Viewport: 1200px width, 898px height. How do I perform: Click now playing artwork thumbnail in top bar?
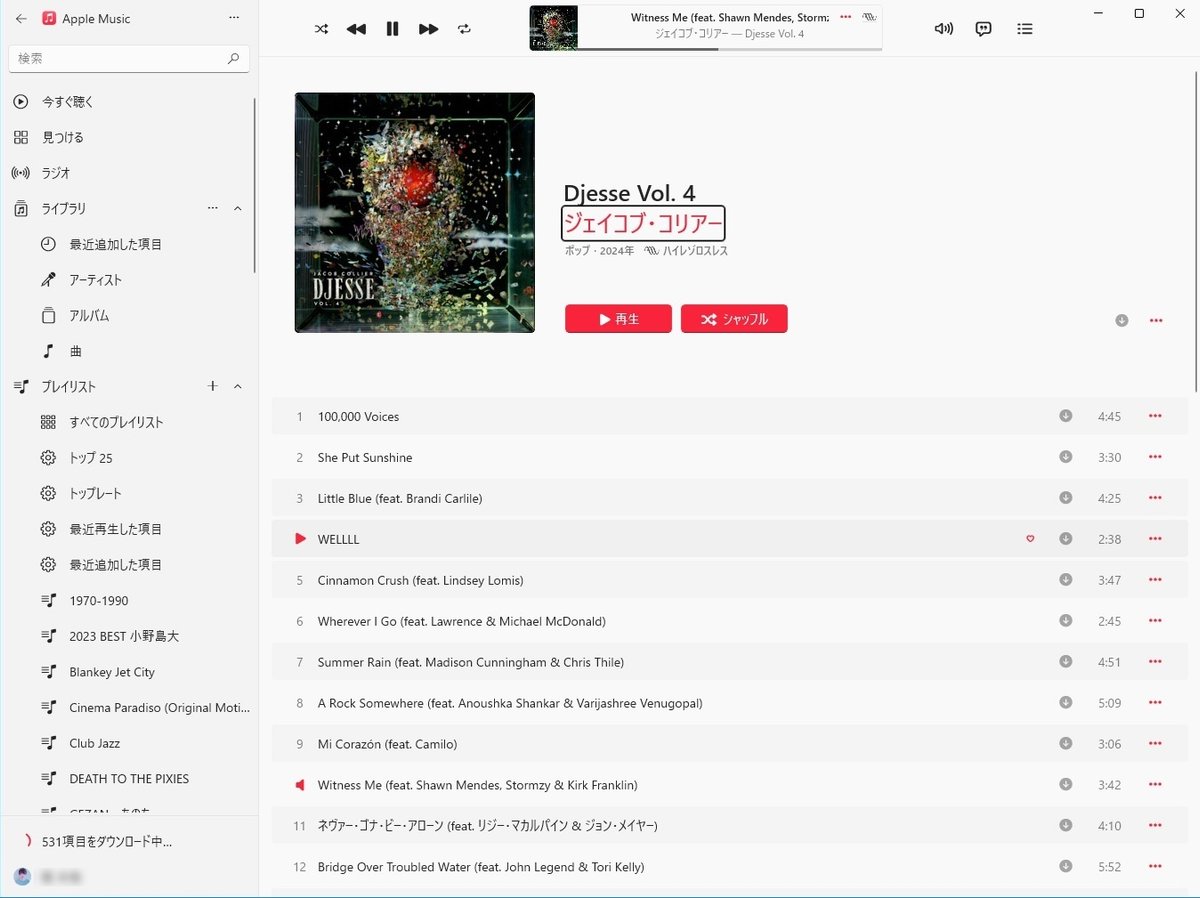(553, 28)
